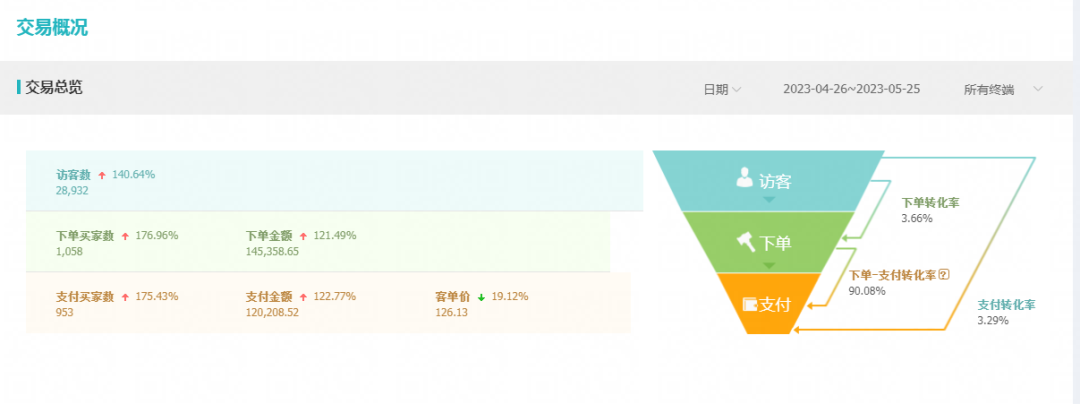Select the 支付金额 metric
This screenshot has width=1080, height=404.
coord(269,297)
